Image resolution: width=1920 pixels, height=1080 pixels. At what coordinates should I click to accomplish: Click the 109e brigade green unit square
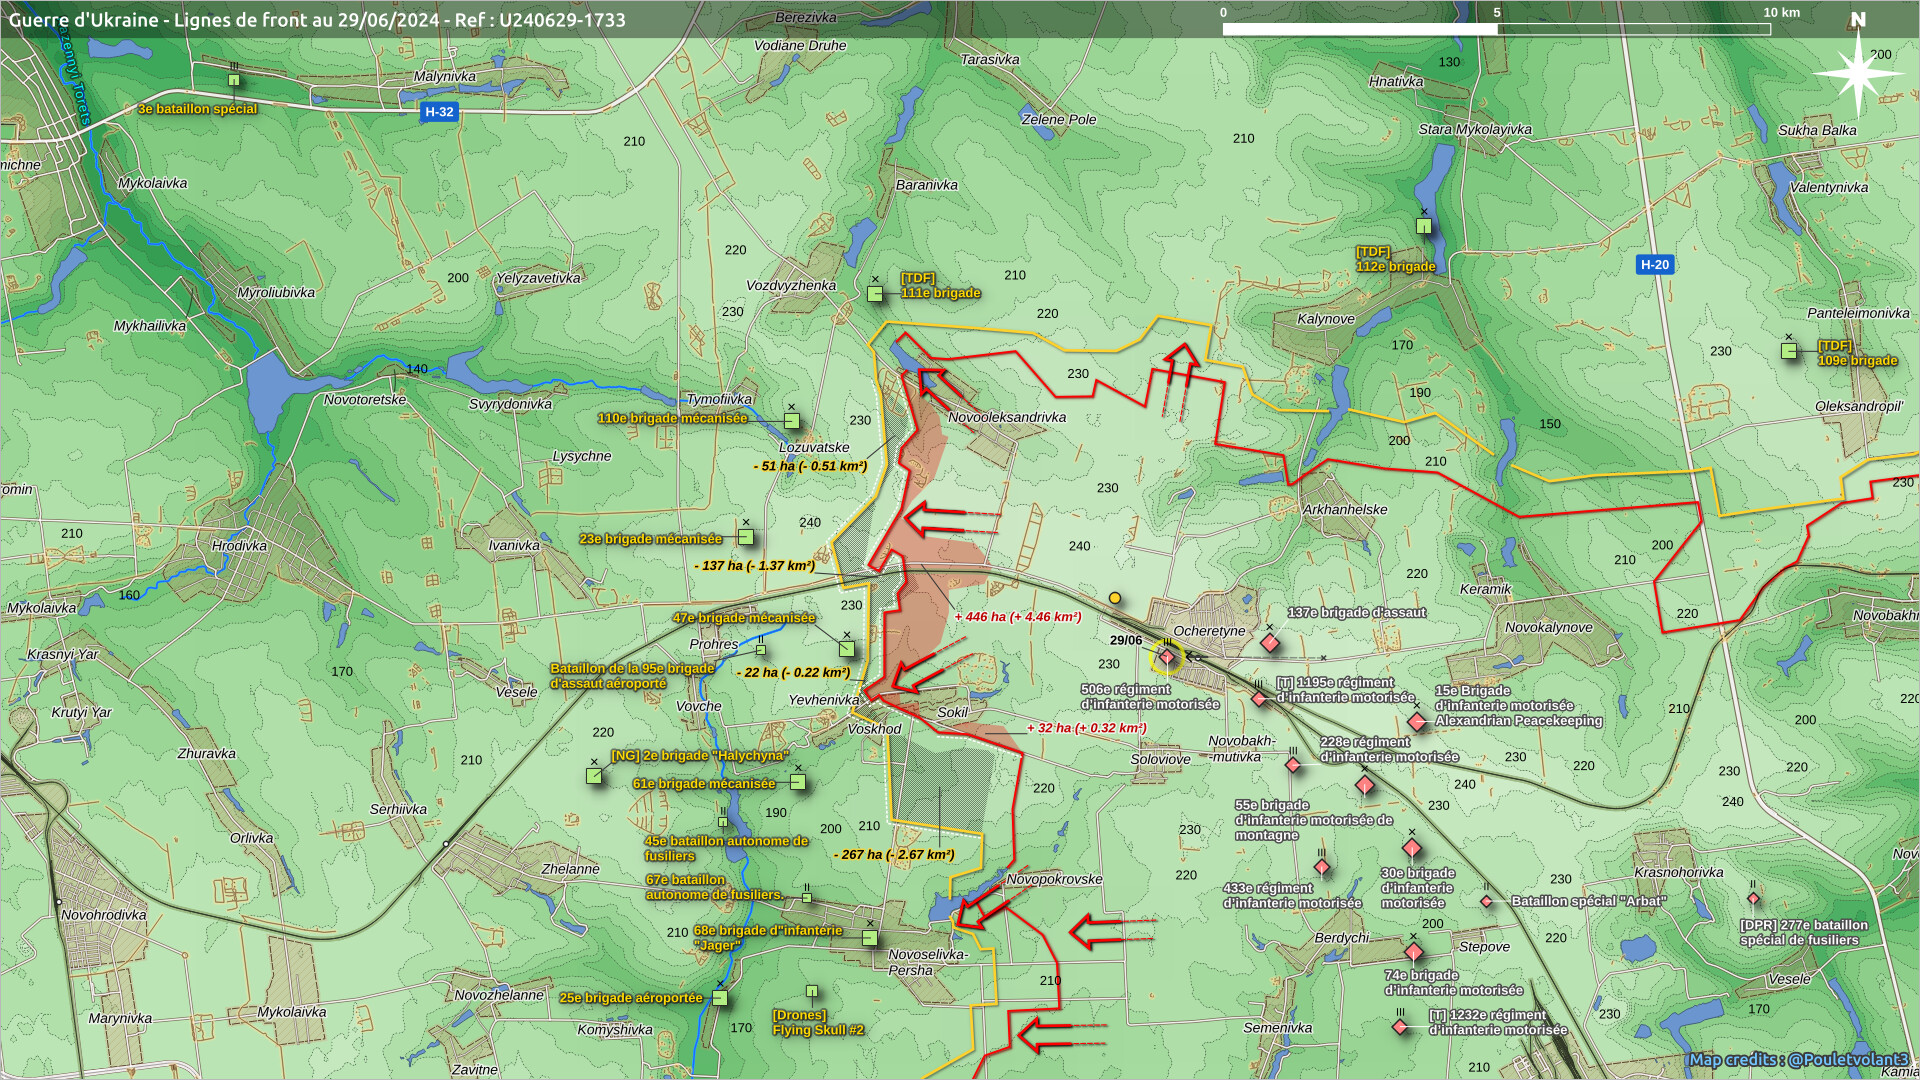[x=1789, y=351]
